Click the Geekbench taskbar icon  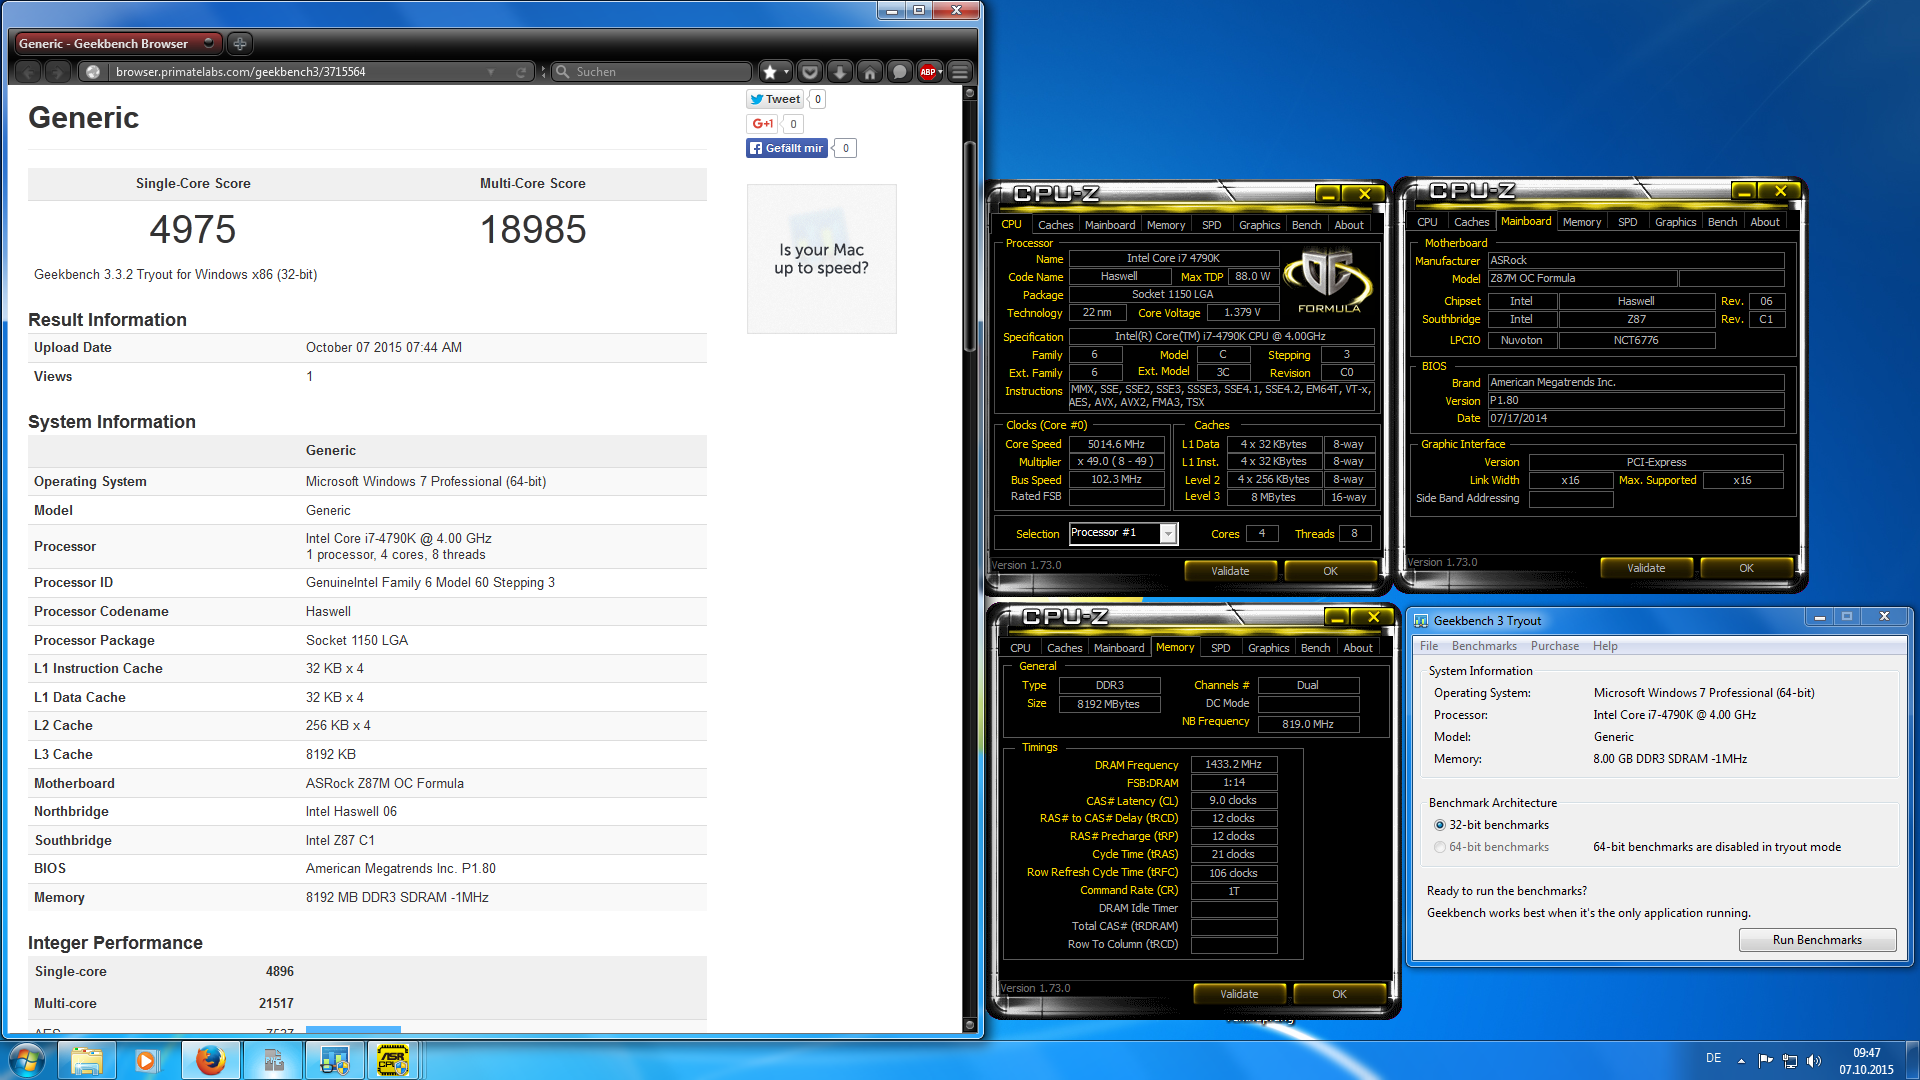(334, 1060)
